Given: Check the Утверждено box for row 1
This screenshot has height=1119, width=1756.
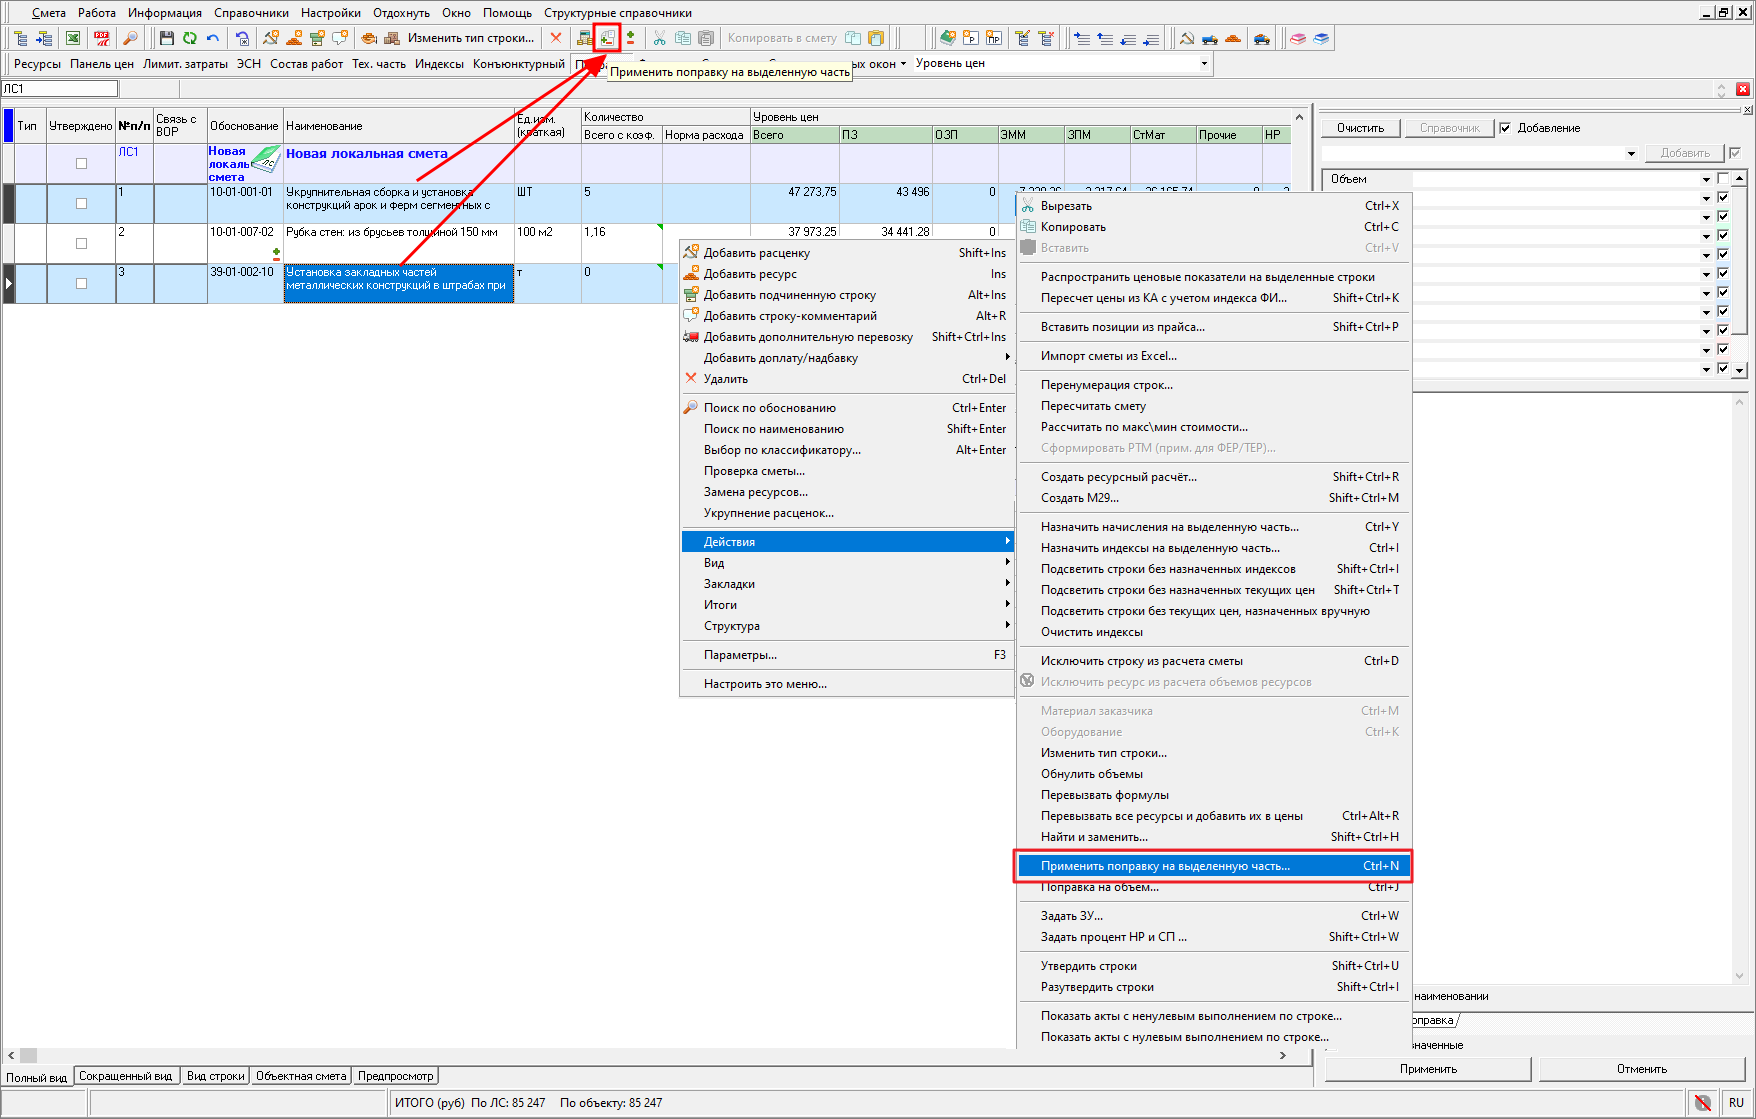Looking at the screenshot, I should pos(81,204).
